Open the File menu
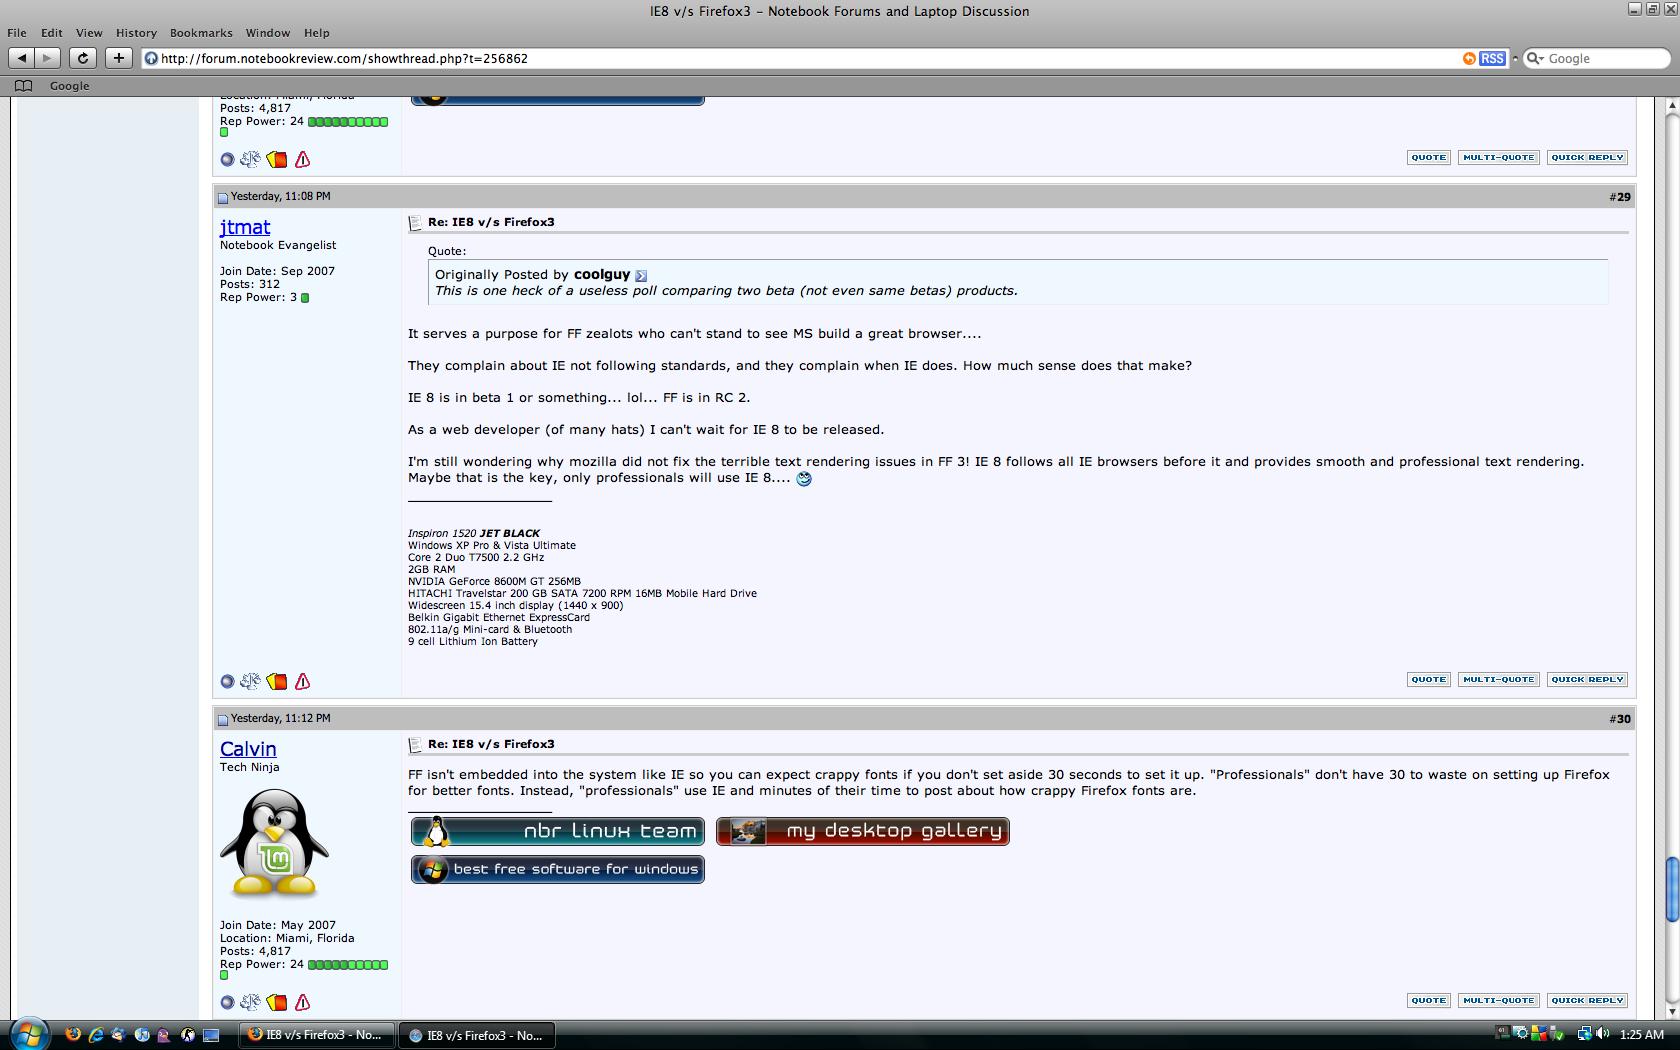This screenshot has height=1050, width=1680. click(17, 33)
